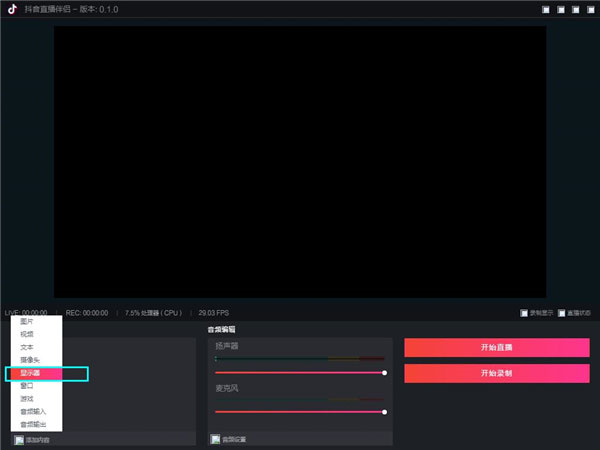600x450 pixels.
Task: Pick 游戏 from the source list
Action: point(27,398)
